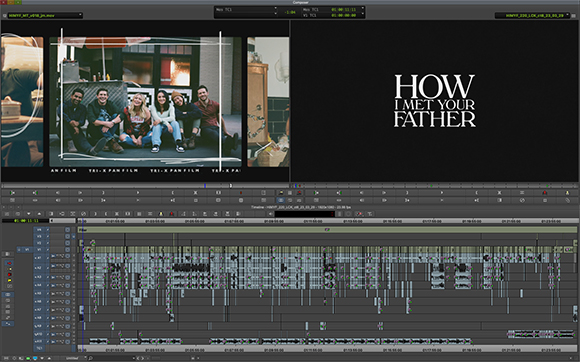Click the Play button under the source monitor
Viewport: 580px width, 362px height.
tap(138, 193)
